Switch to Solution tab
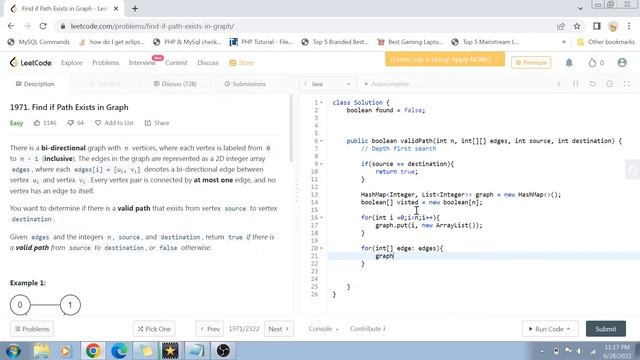Viewport: 640px width, 360px height. tap(105, 84)
